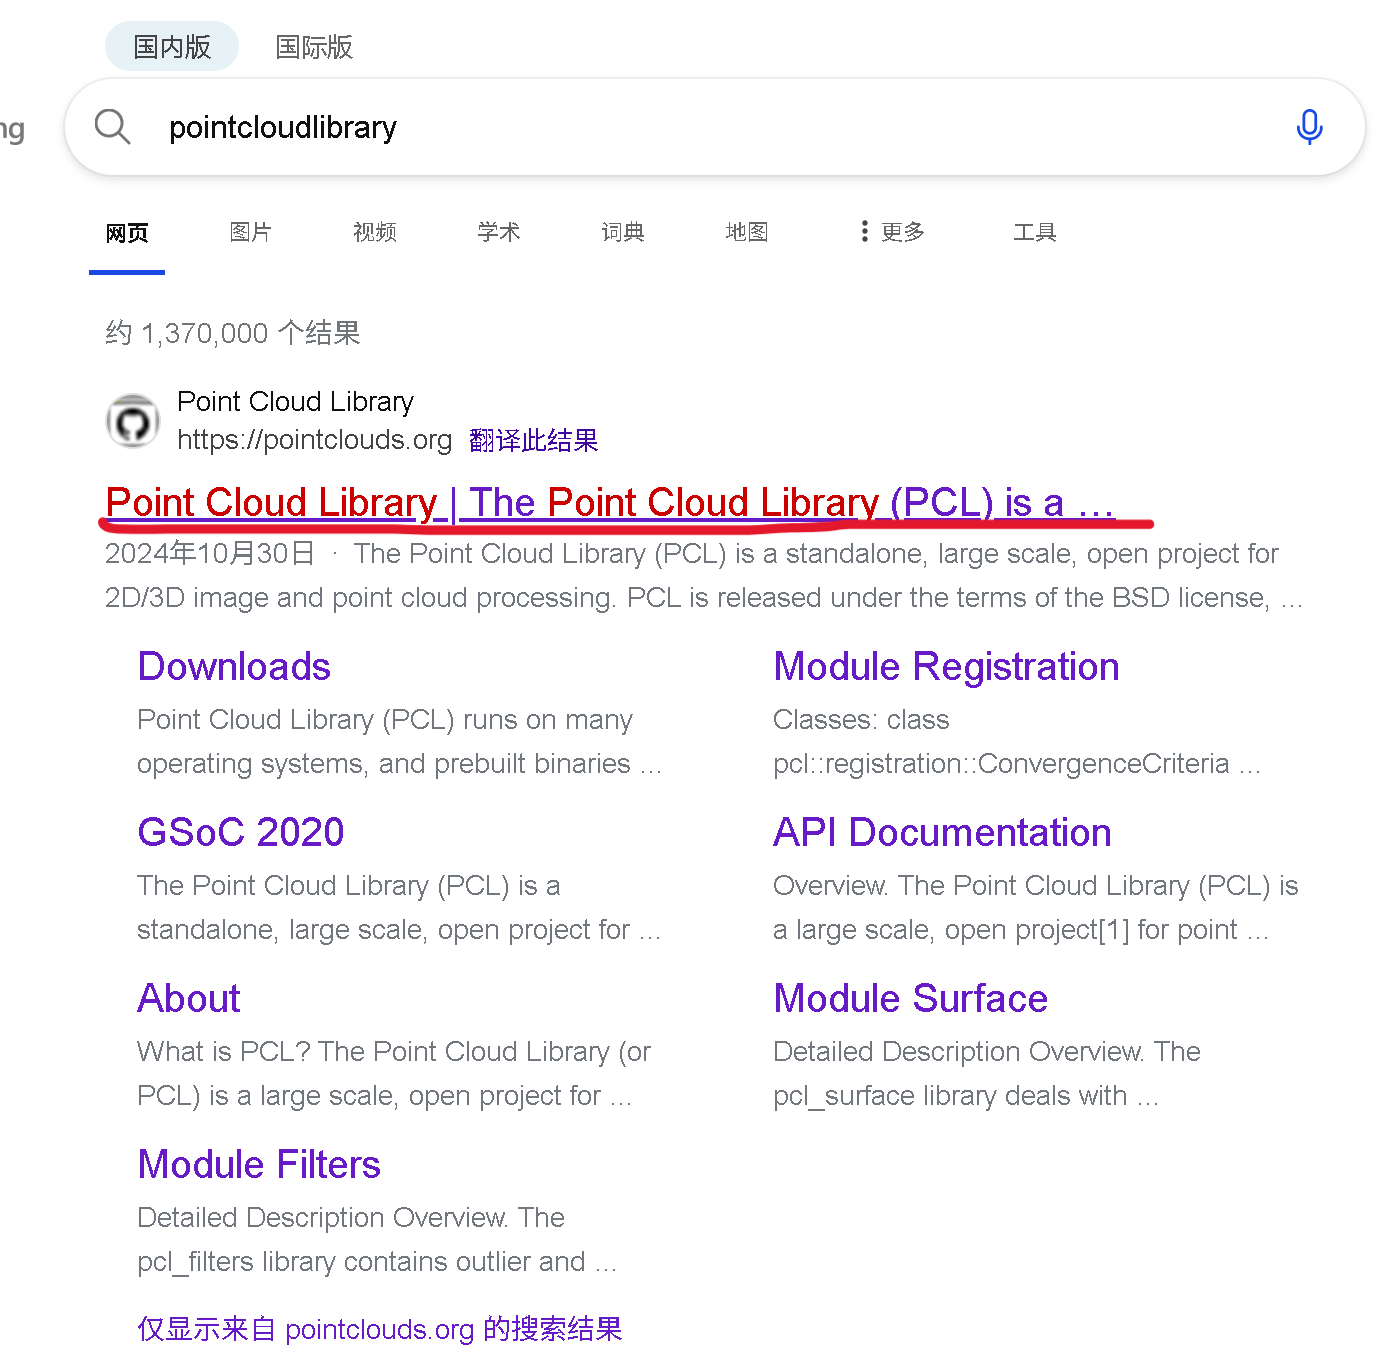The image size is (1376, 1357).
Task: Click the search magnifier icon
Action: click(112, 127)
